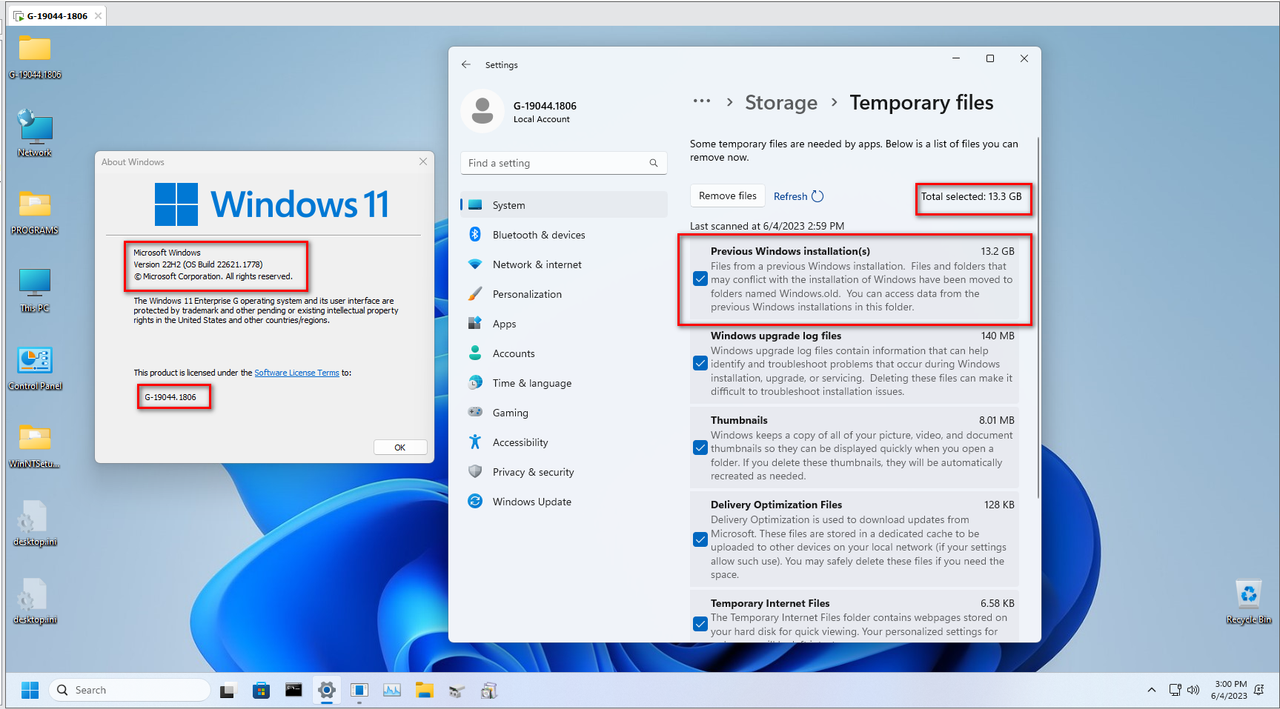This screenshot has height=709, width=1280.
Task: Click the Last scanned on 6/4/2023 text
Action: [x=767, y=226]
